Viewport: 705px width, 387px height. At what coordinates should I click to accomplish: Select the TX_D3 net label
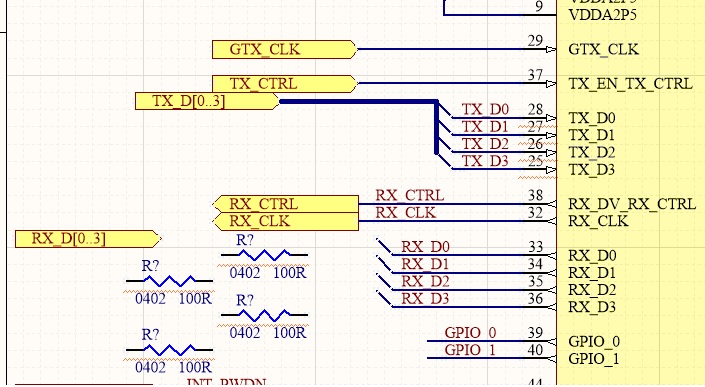[x=485, y=161]
